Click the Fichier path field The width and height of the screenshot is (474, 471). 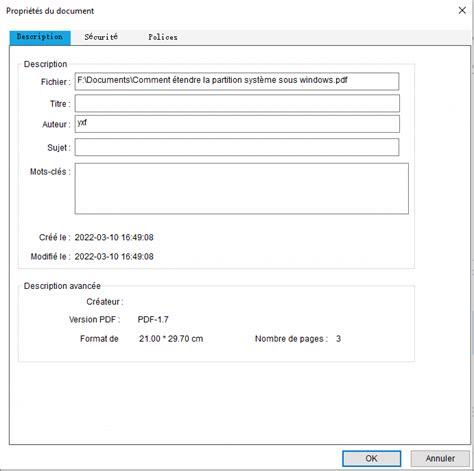pos(237,81)
